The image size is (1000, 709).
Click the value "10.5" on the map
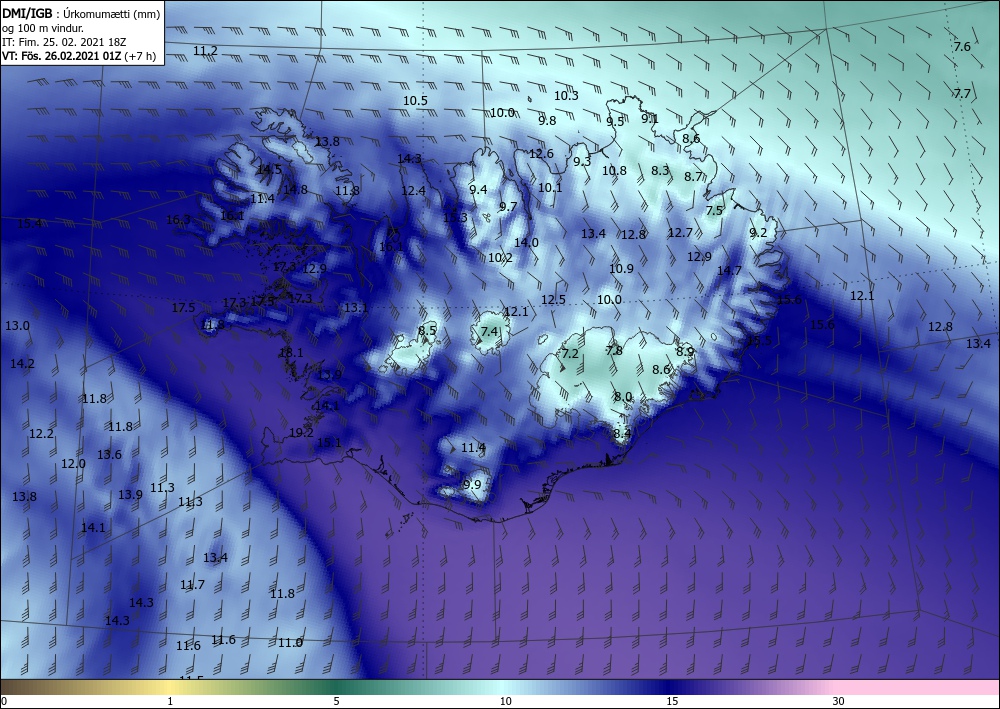pos(415,101)
